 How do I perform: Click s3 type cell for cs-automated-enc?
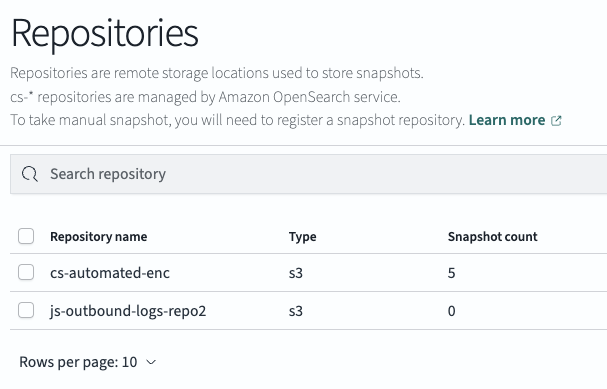point(296,273)
